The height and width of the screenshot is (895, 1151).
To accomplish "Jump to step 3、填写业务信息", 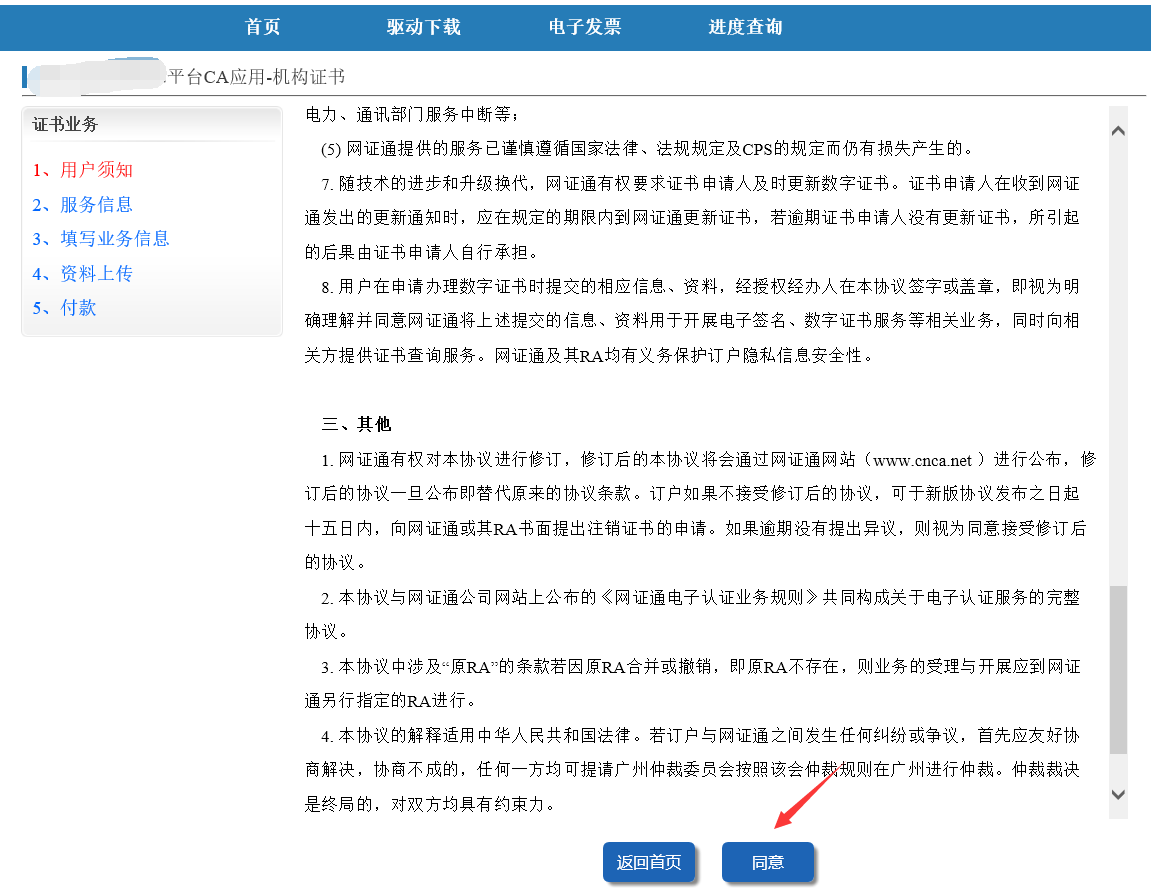I will [x=101, y=239].
